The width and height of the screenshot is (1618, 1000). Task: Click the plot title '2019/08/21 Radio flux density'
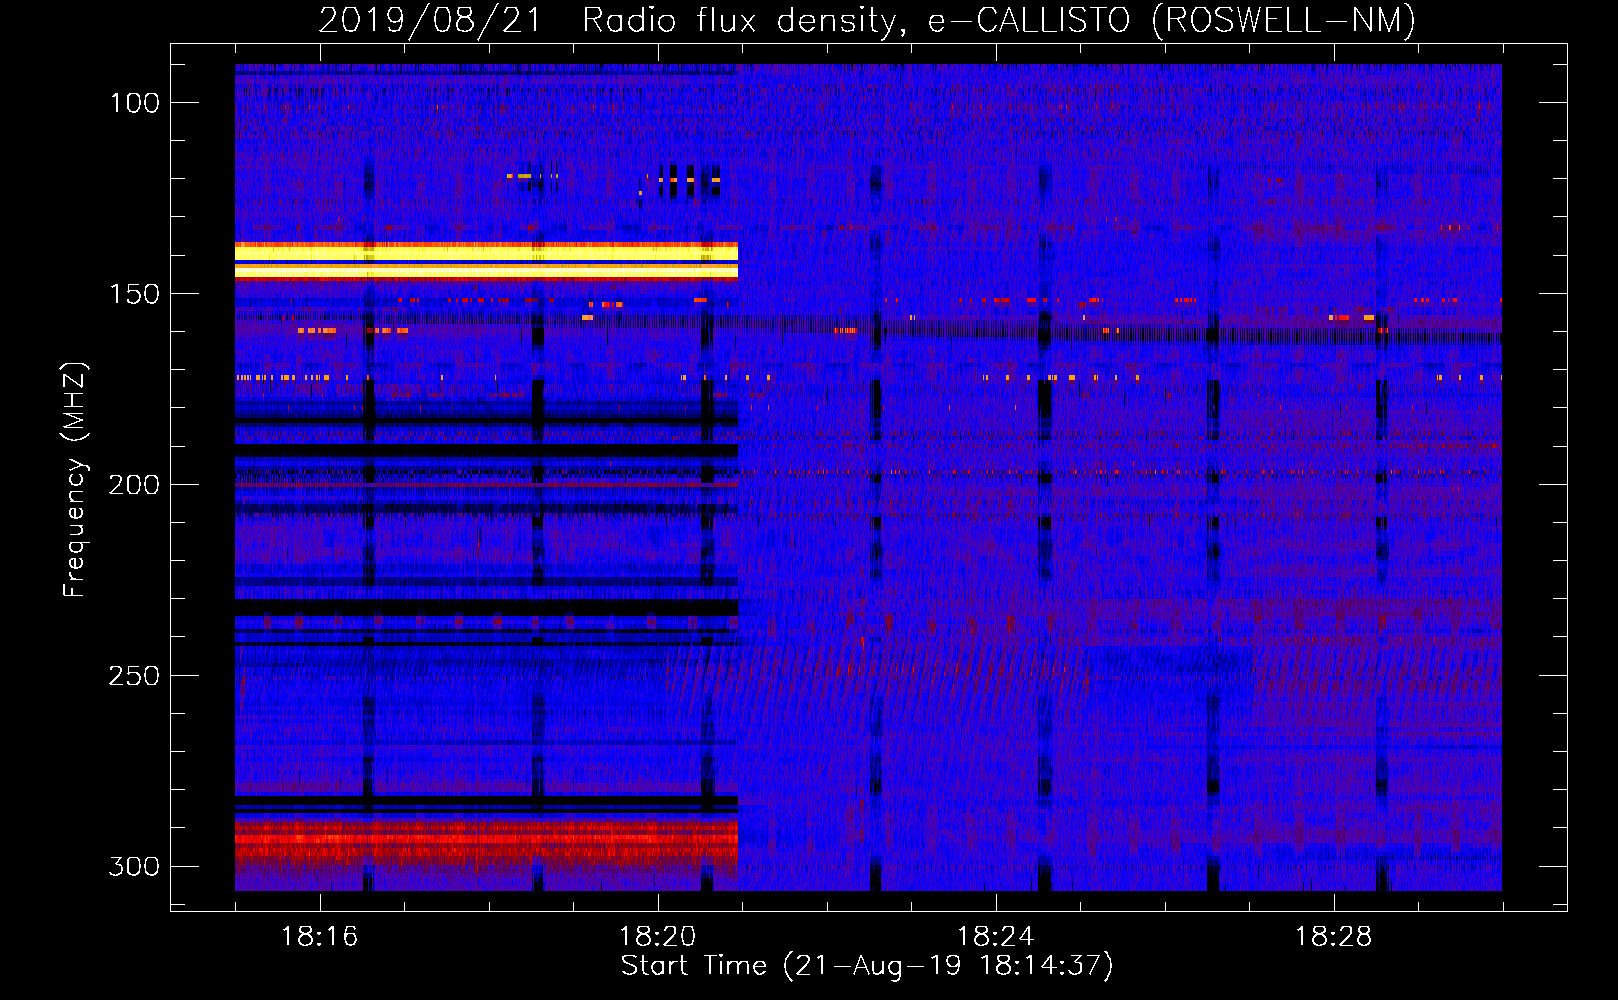pos(607,20)
